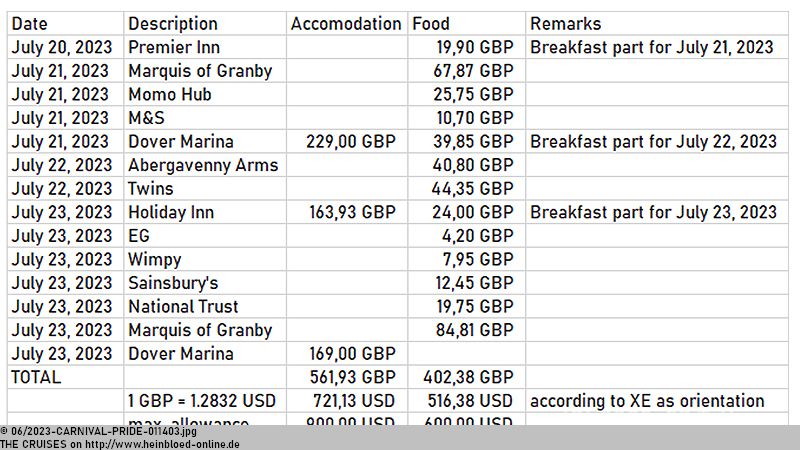800x450 pixels.
Task: Click the 229,00 GBP accommodation cell
Action: 347,141
